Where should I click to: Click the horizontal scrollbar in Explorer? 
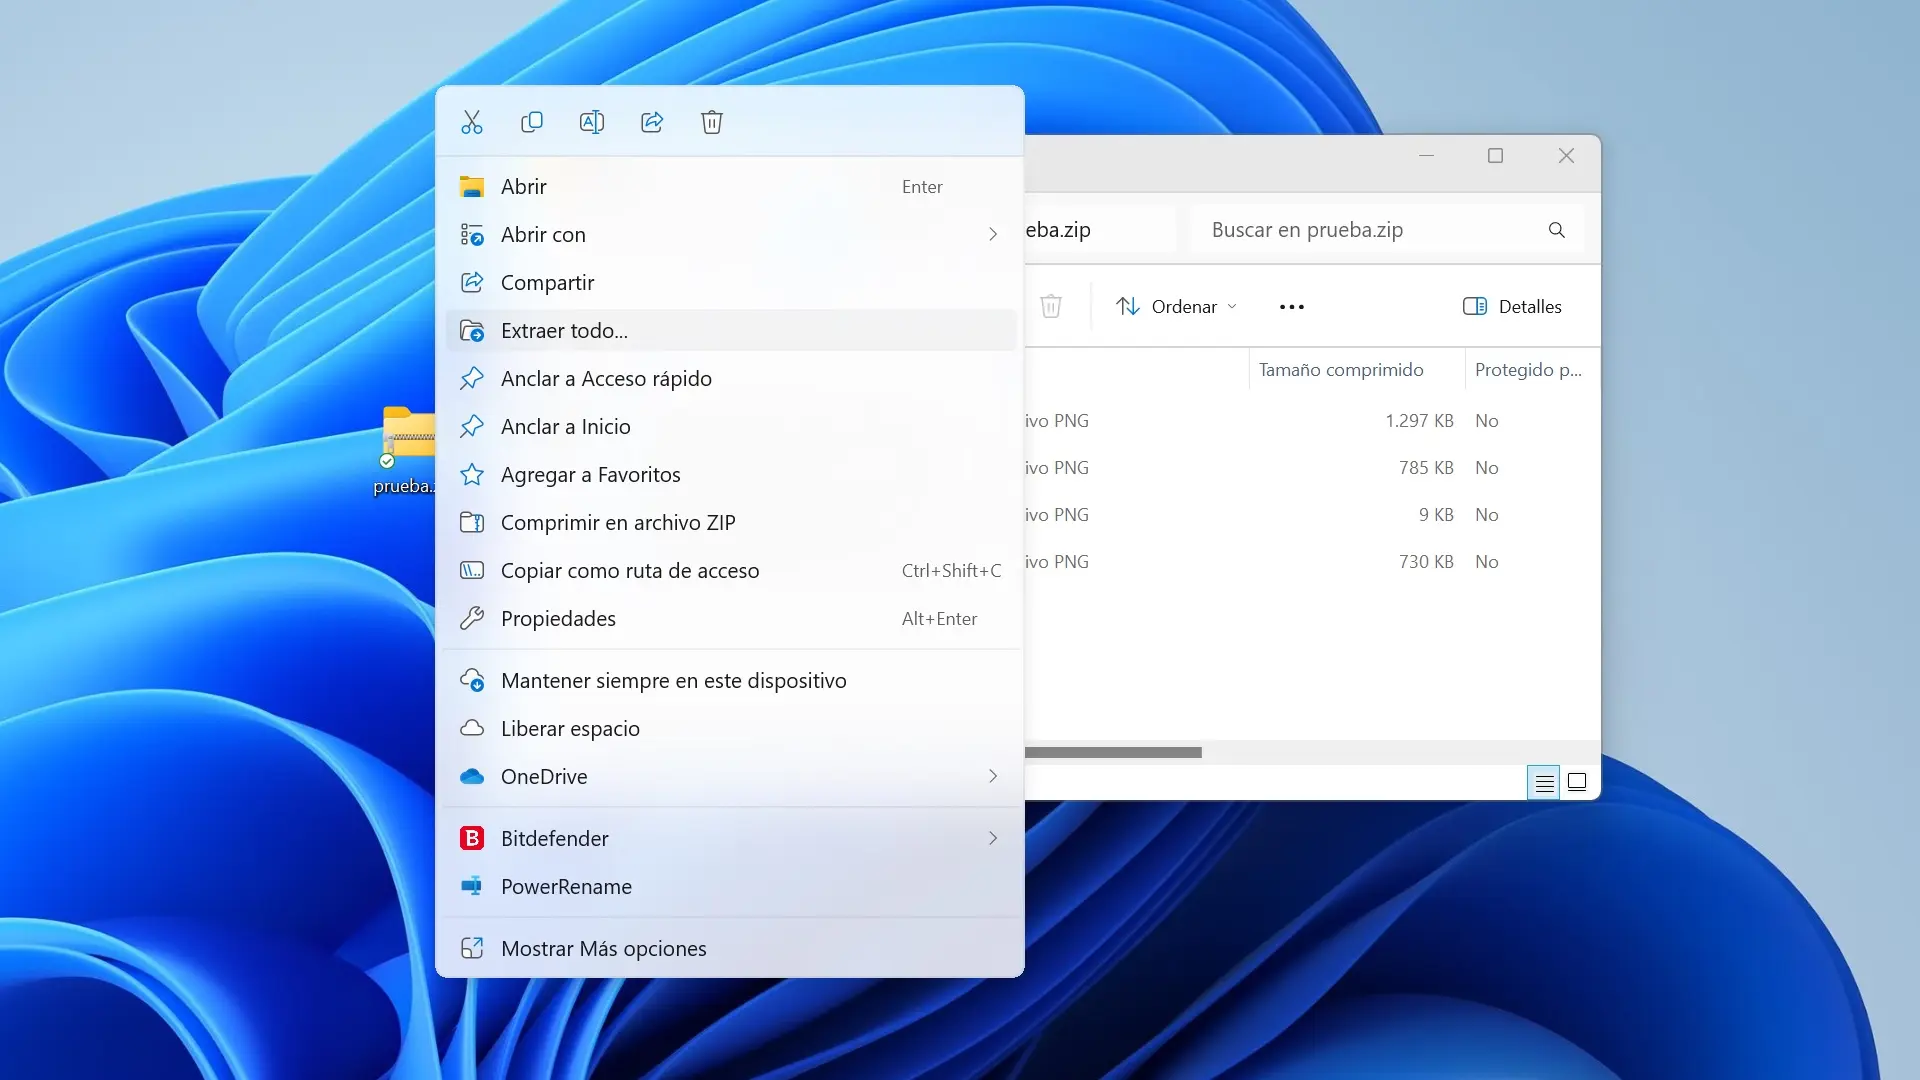(x=1113, y=753)
